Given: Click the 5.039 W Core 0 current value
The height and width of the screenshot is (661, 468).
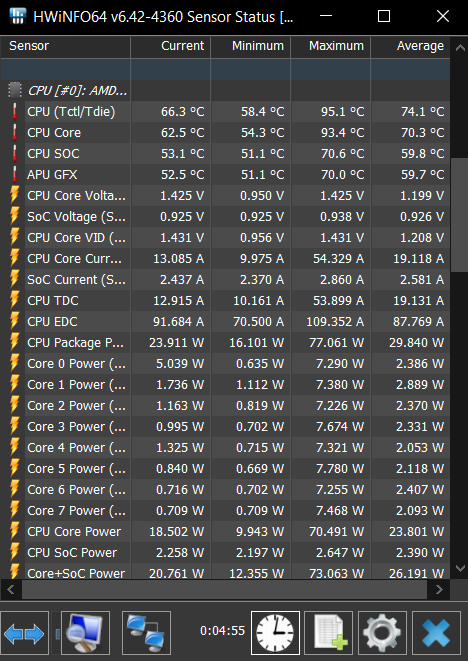Looking at the screenshot, I should (x=180, y=363).
